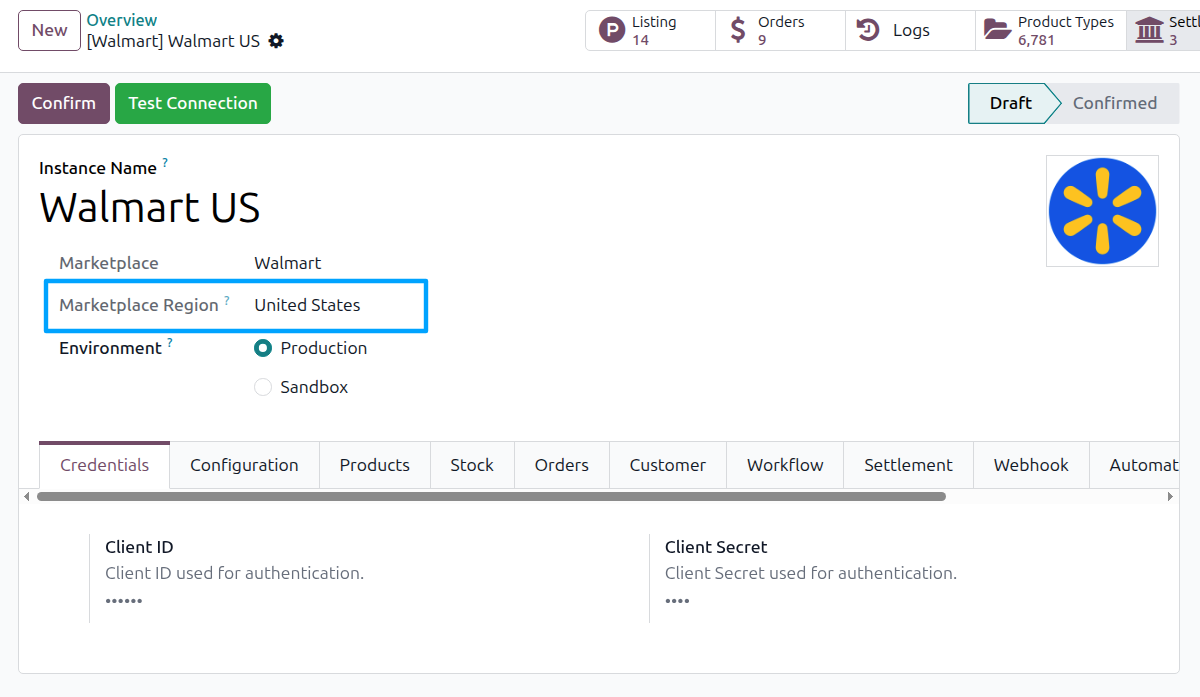Click the Confirmed status stage
Screen dimensions: 1200x697
click(x=1114, y=103)
